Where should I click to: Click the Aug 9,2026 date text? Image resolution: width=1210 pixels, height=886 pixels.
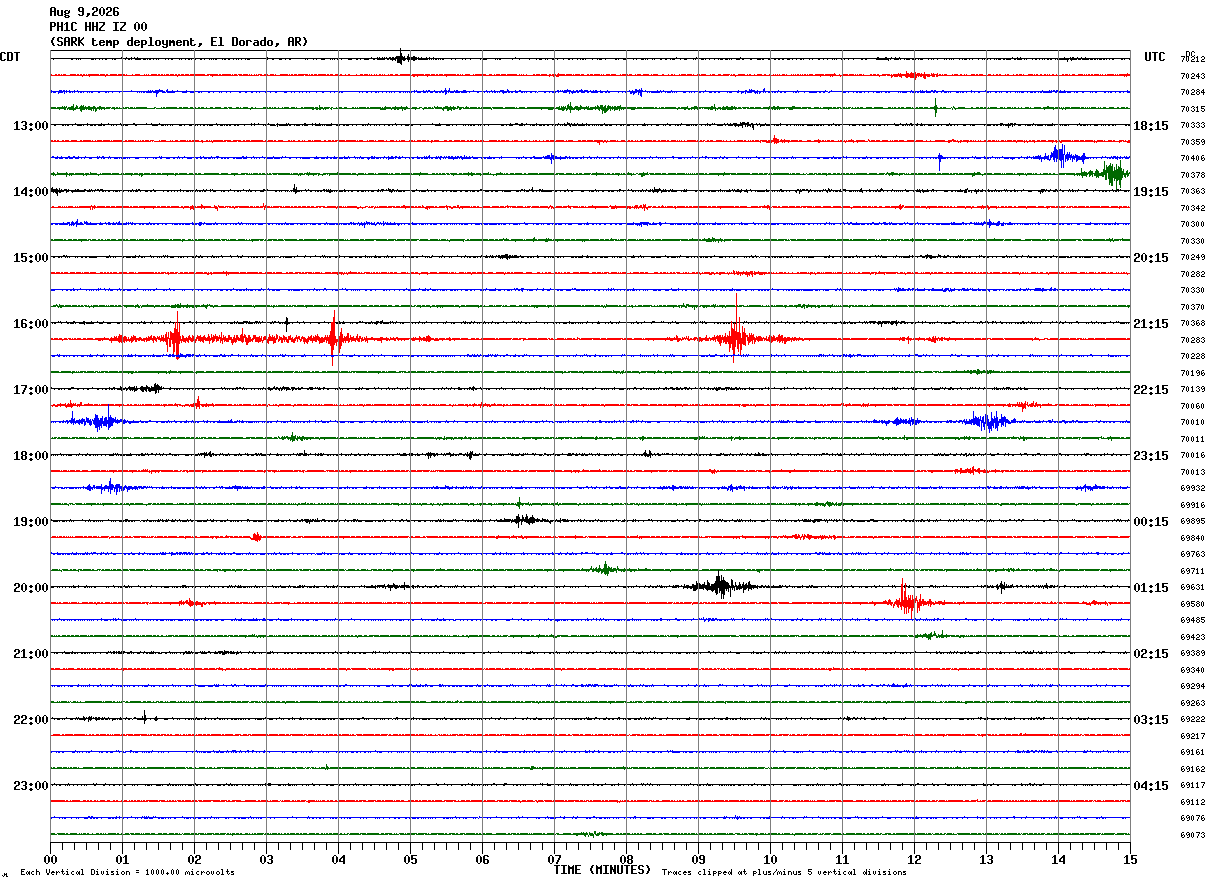point(84,12)
